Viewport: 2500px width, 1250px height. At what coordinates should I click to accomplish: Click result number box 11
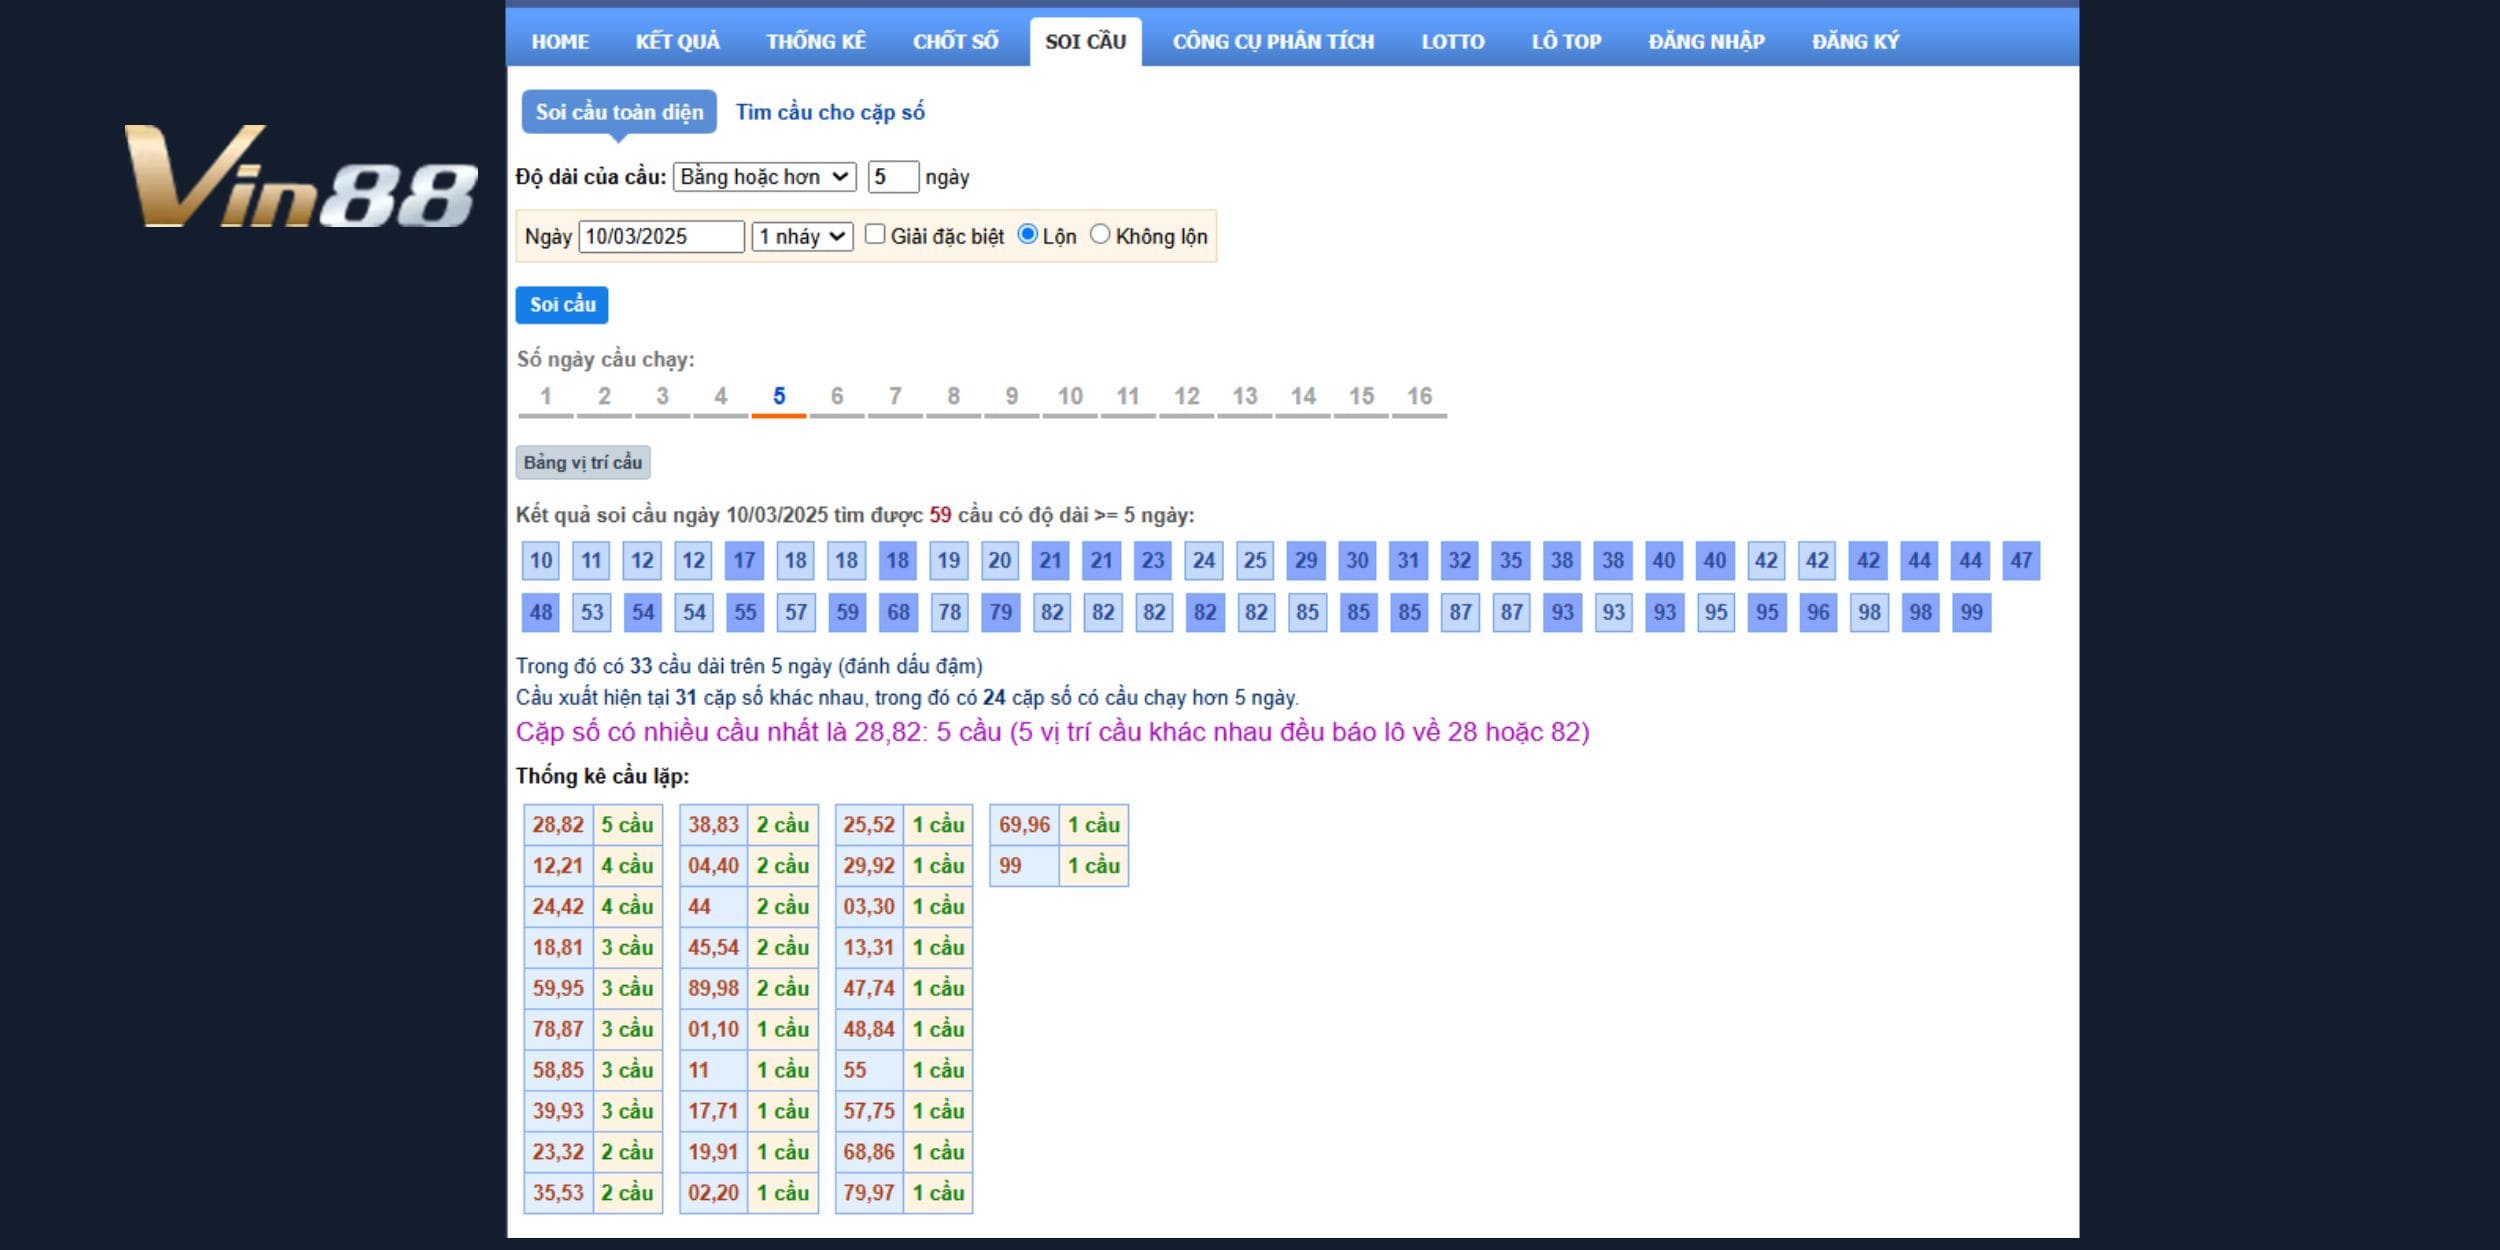(592, 561)
